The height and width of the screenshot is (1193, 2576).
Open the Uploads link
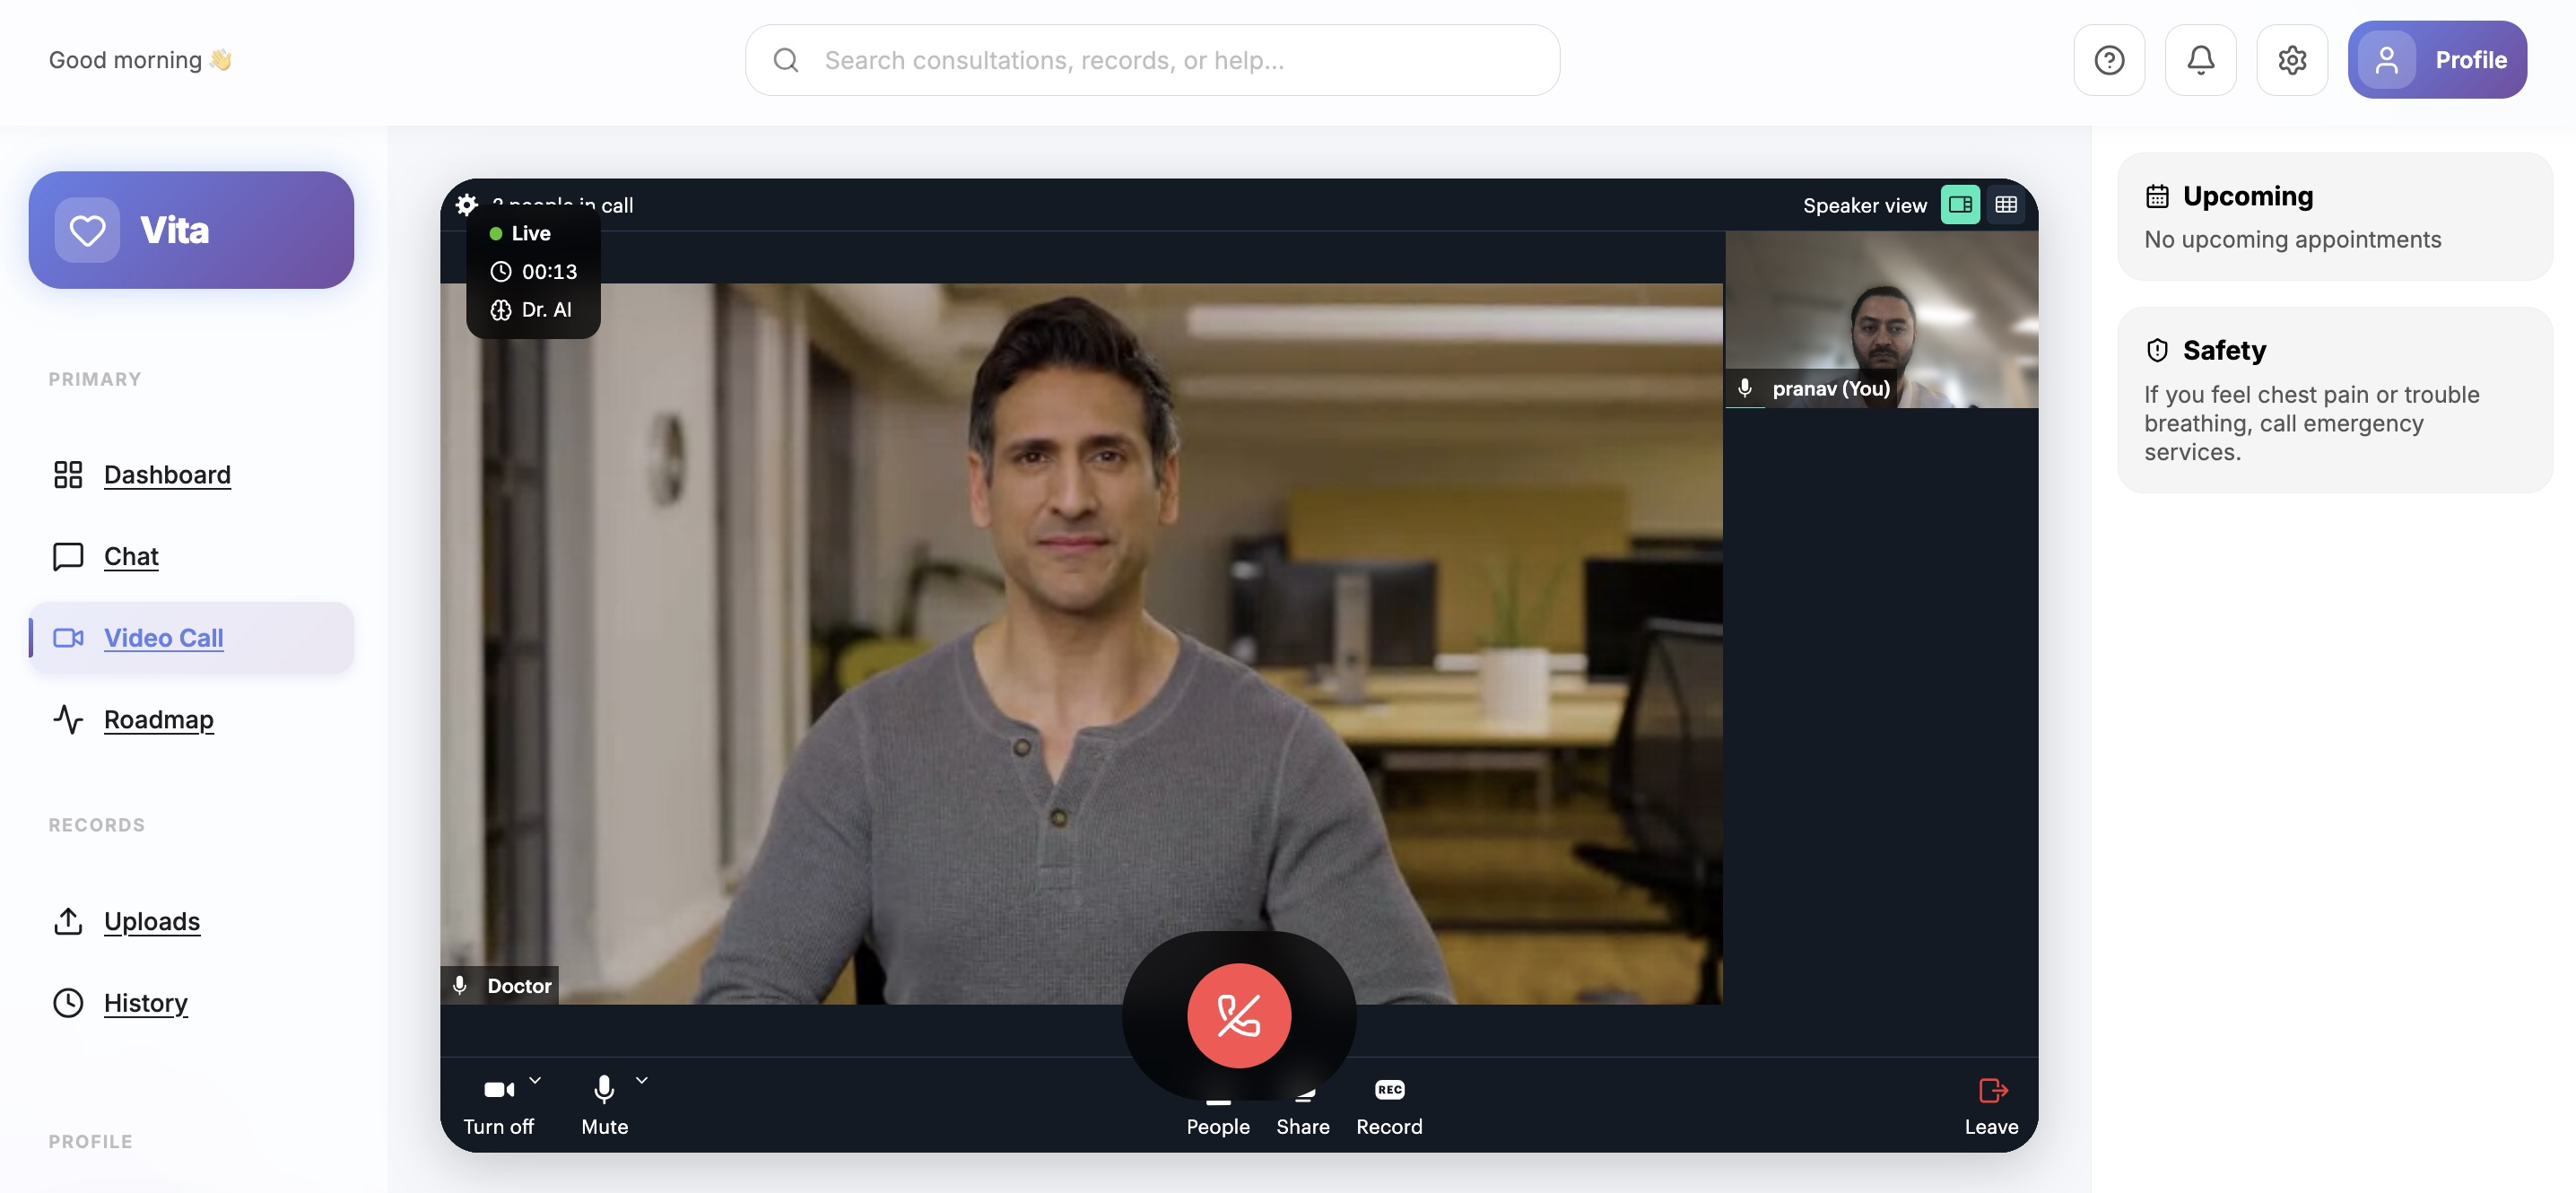(152, 921)
